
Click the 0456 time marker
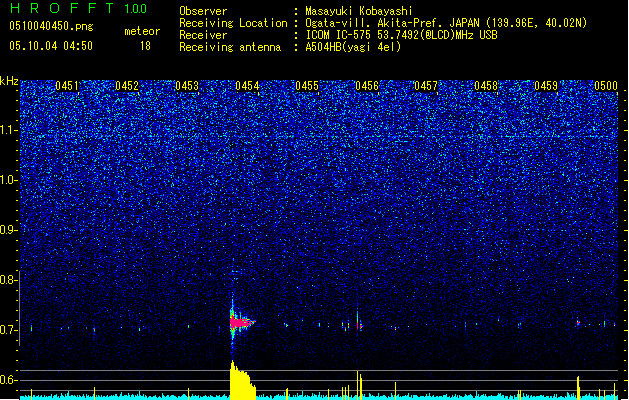click(367, 86)
